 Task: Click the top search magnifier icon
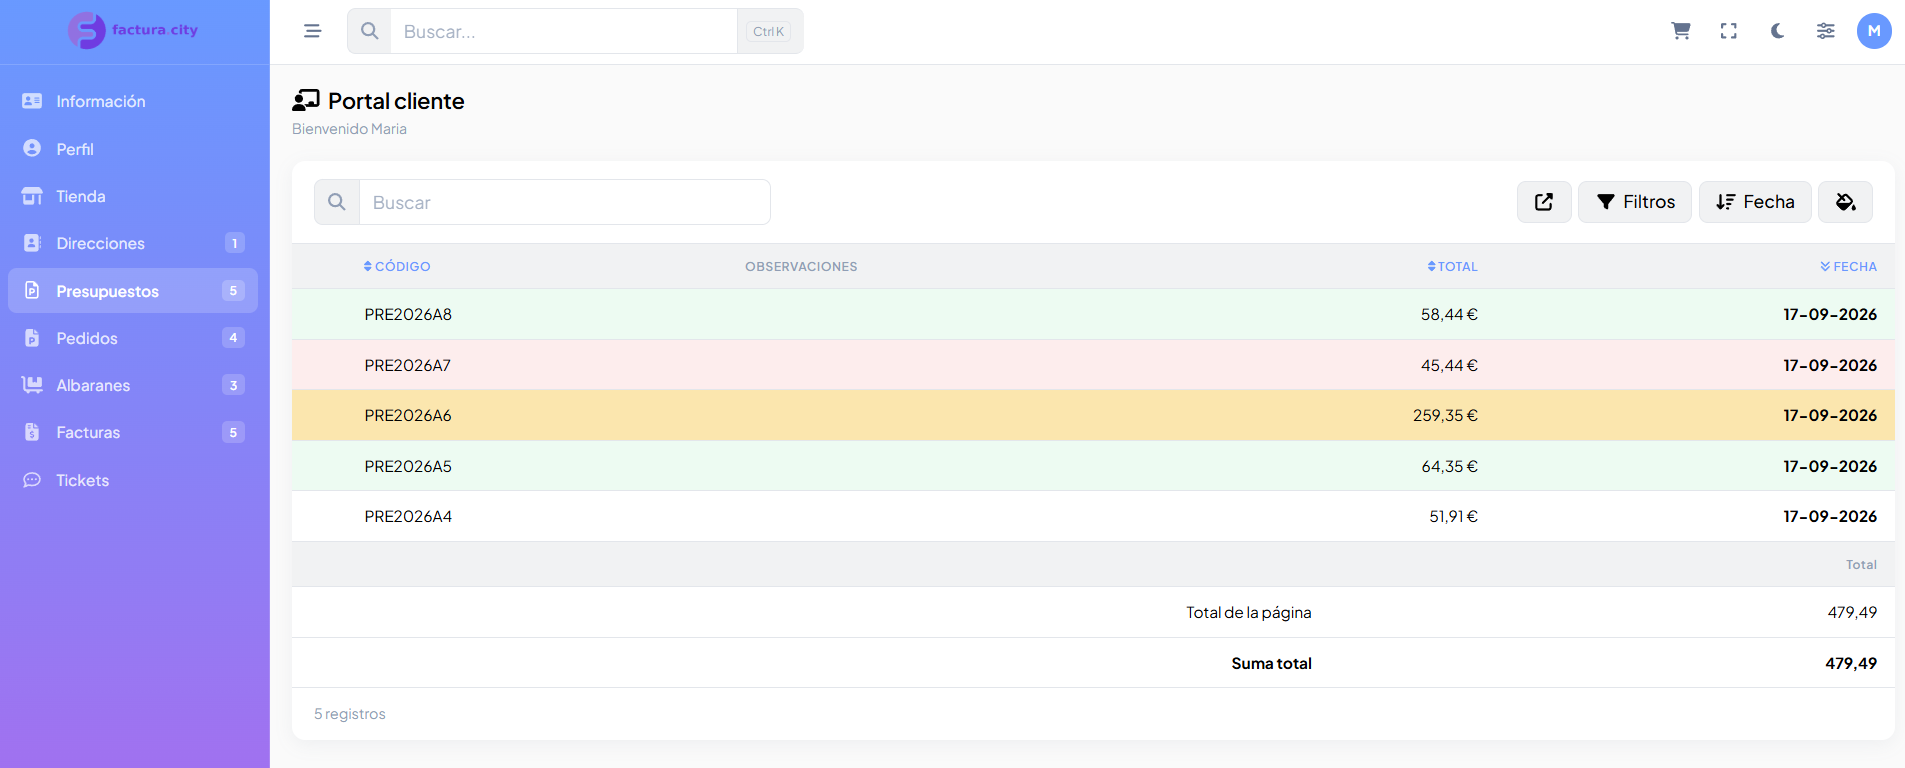click(x=369, y=31)
